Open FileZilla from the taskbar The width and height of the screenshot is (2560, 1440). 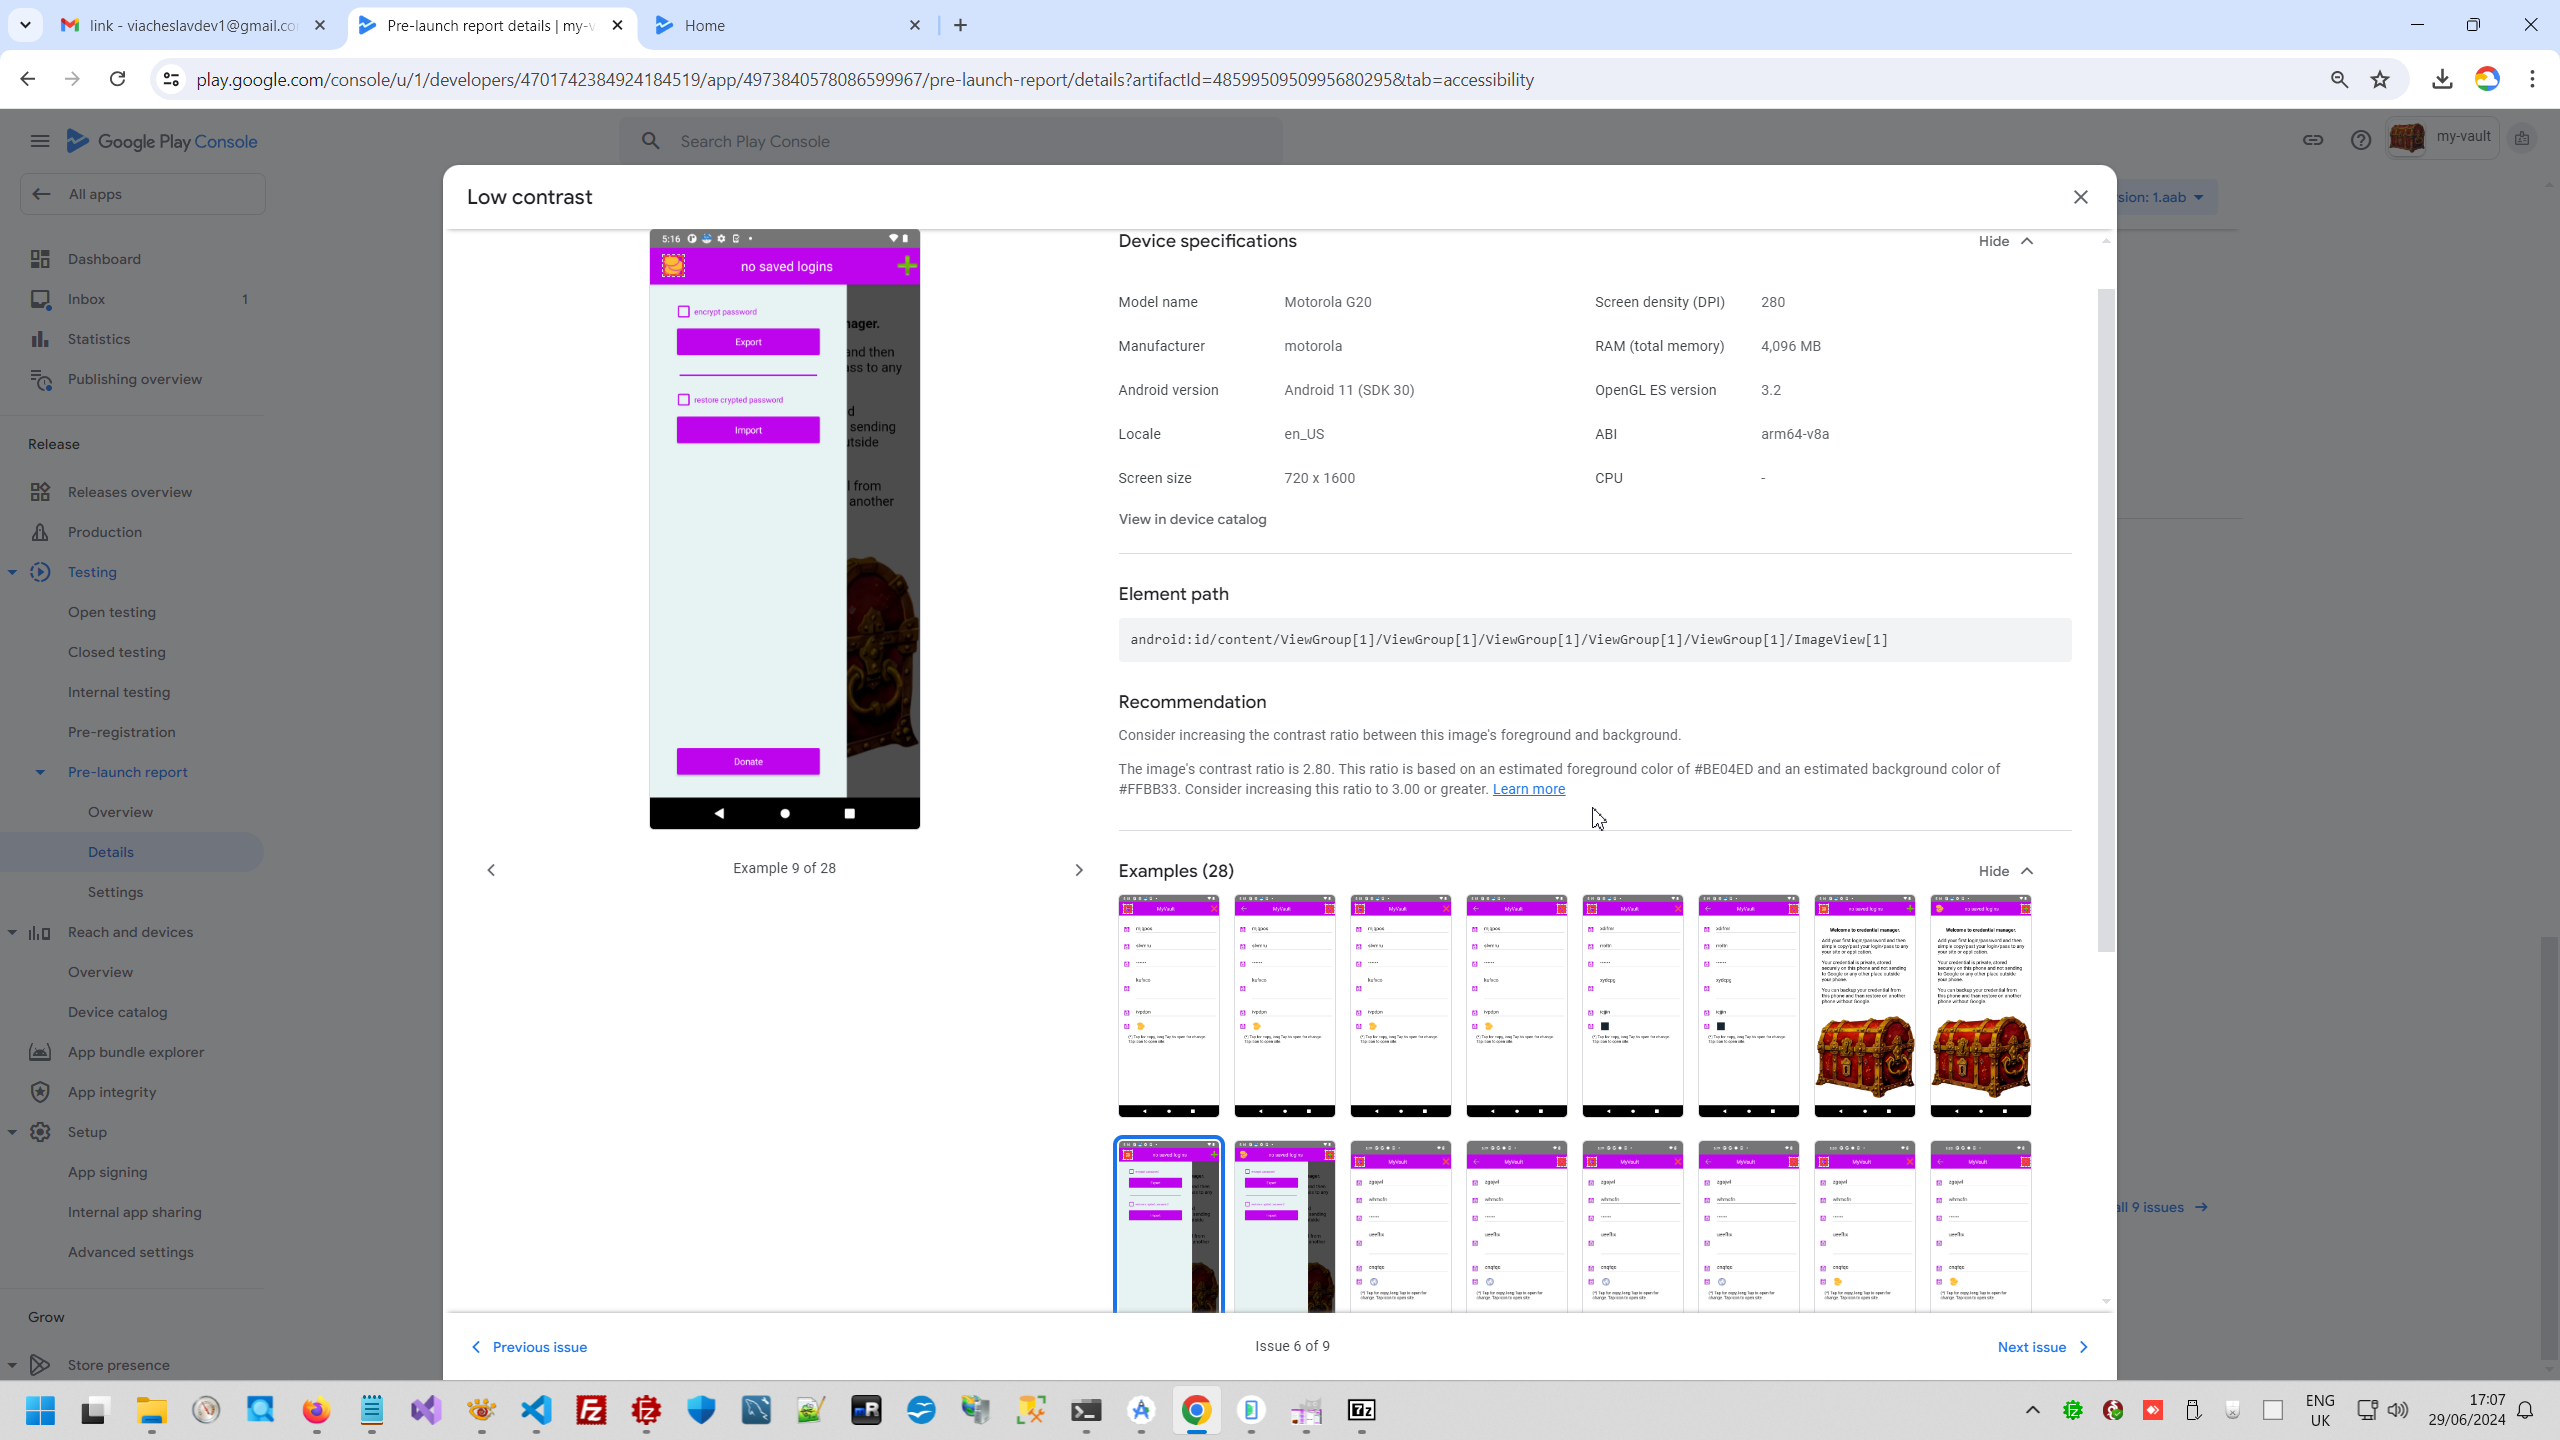coord(592,1410)
